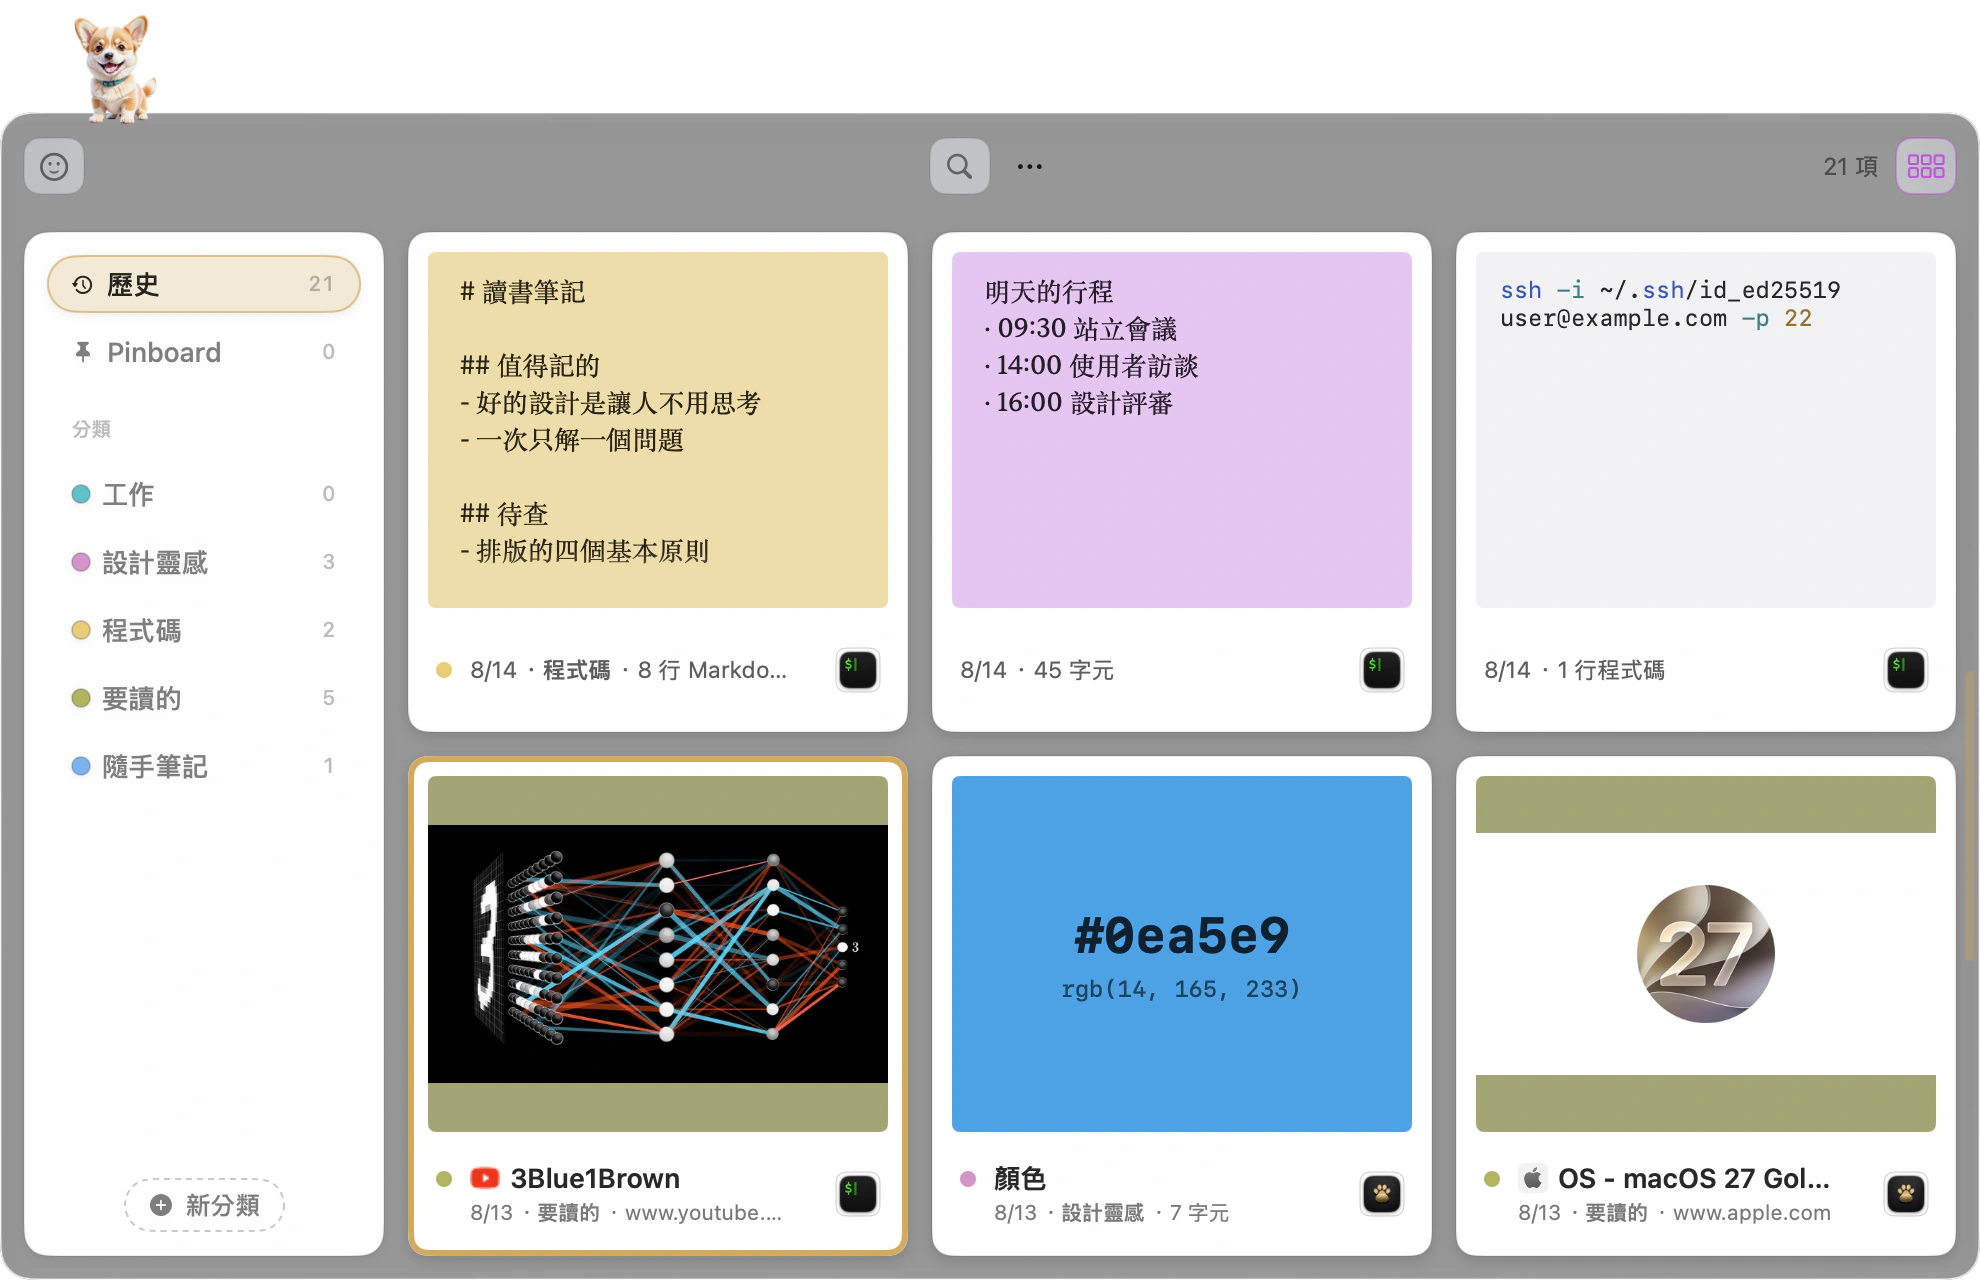Click terminal app icon on 讀書筆記 card
Image resolution: width=1980 pixels, height=1280 pixels.
[x=858, y=669]
